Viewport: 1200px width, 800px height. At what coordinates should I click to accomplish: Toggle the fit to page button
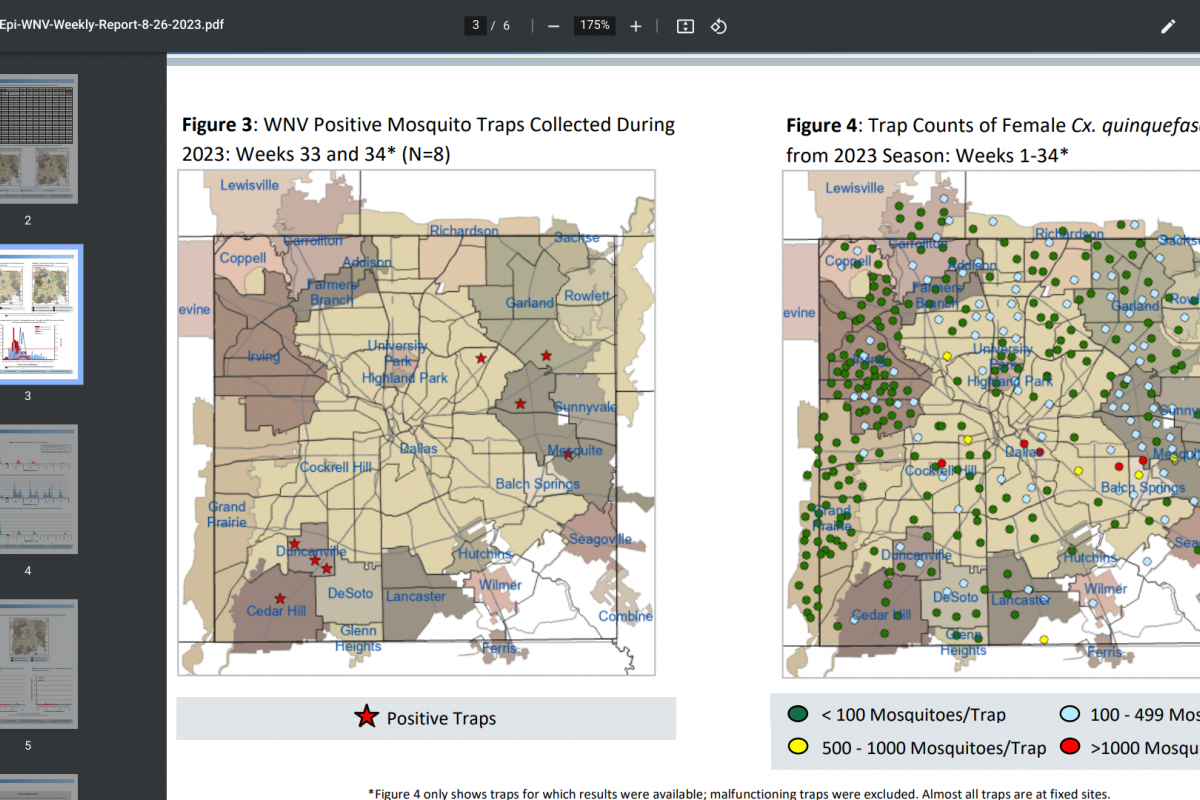tap(685, 26)
